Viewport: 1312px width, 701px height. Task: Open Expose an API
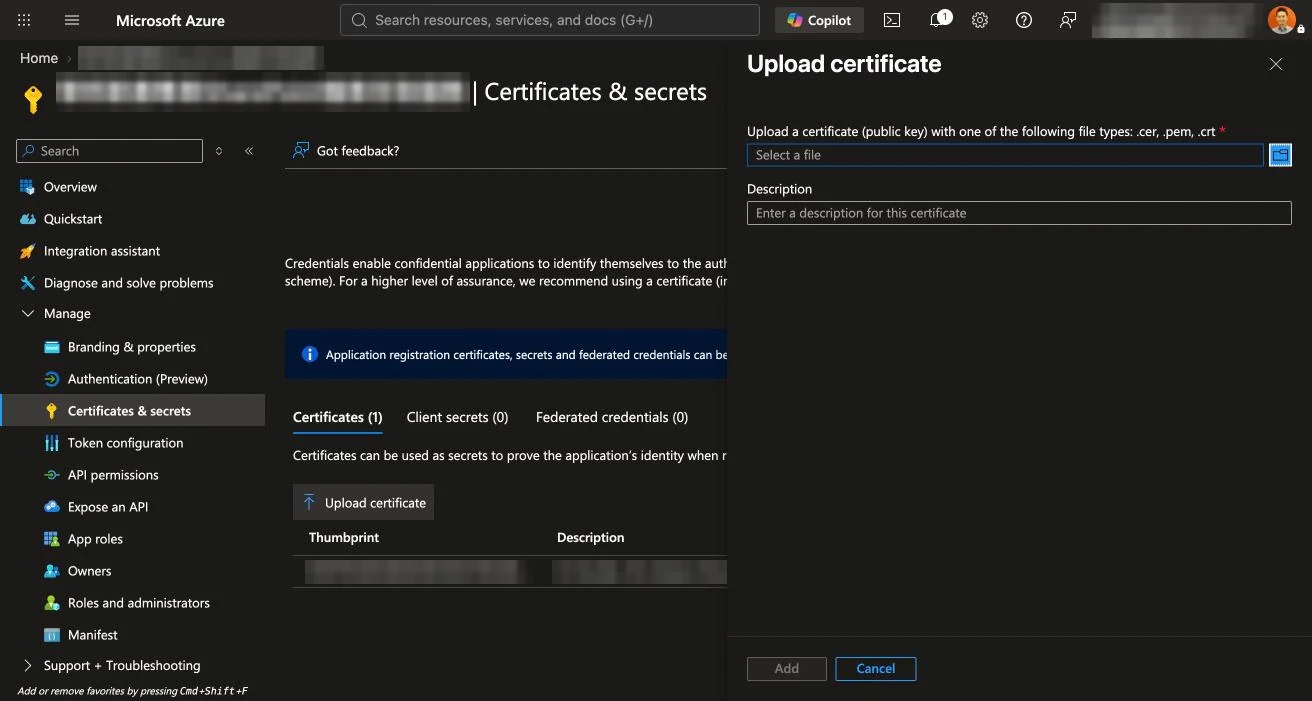[108, 507]
